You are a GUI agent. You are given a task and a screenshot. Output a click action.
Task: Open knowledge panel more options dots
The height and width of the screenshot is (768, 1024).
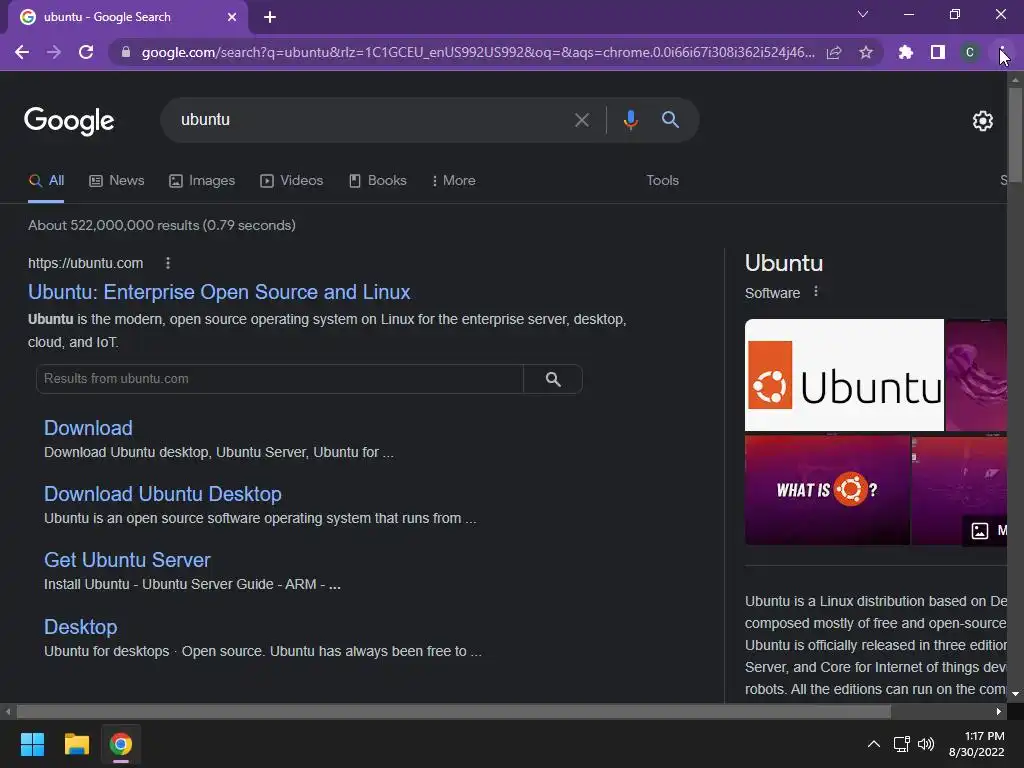tap(815, 292)
